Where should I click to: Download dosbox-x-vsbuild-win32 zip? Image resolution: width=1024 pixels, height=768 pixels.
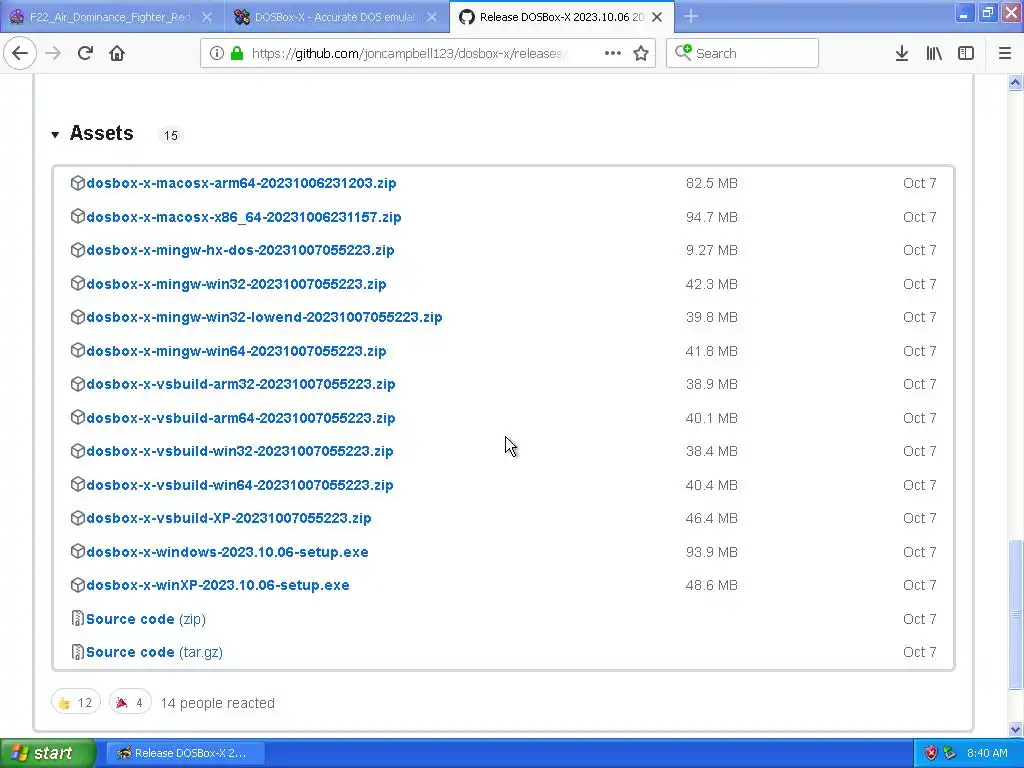[x=240, y=451]
